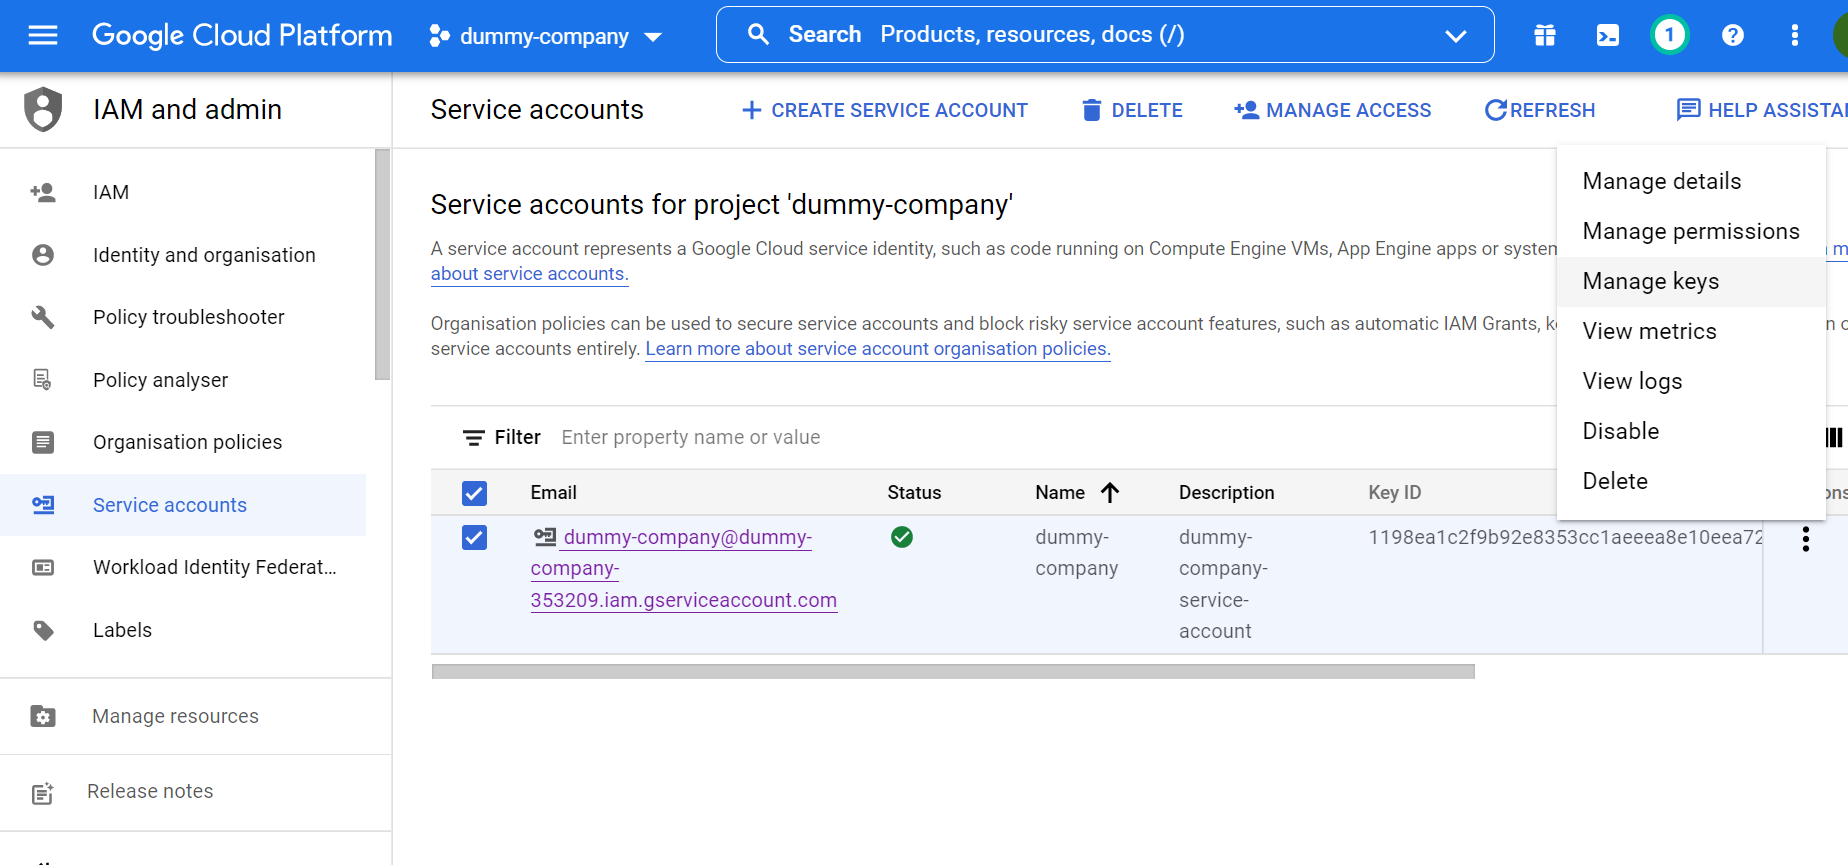Click Create Service Account button
1848x865 pixels.
coord(885,110)
